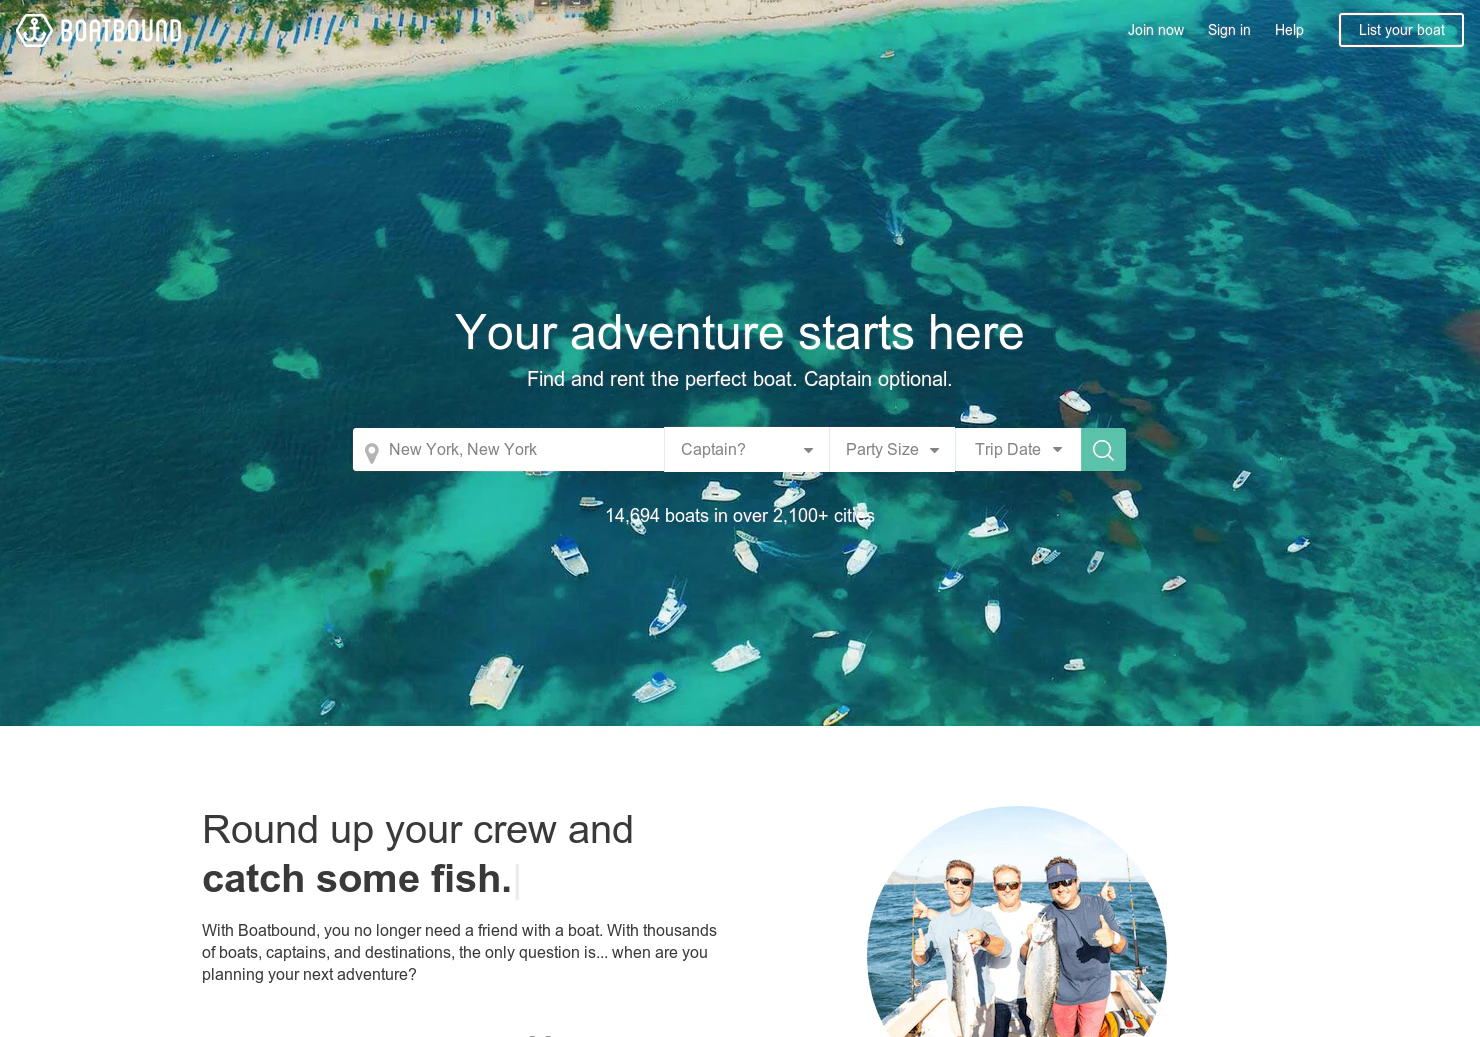Click the Boatbound anchor logo icon

(34, 30)
